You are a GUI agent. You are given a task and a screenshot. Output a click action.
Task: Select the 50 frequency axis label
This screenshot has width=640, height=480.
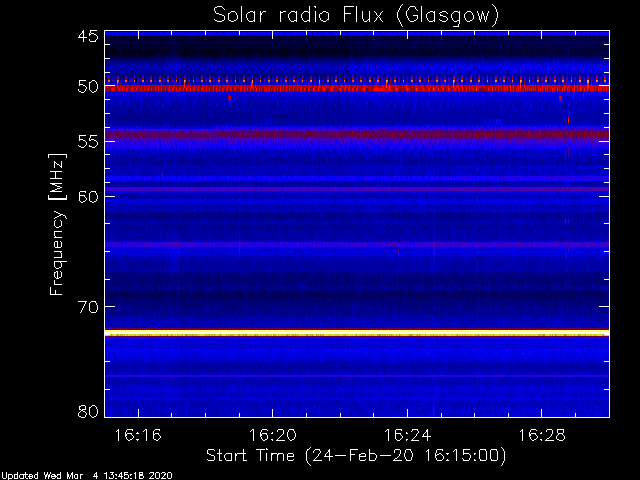[88, 87]
